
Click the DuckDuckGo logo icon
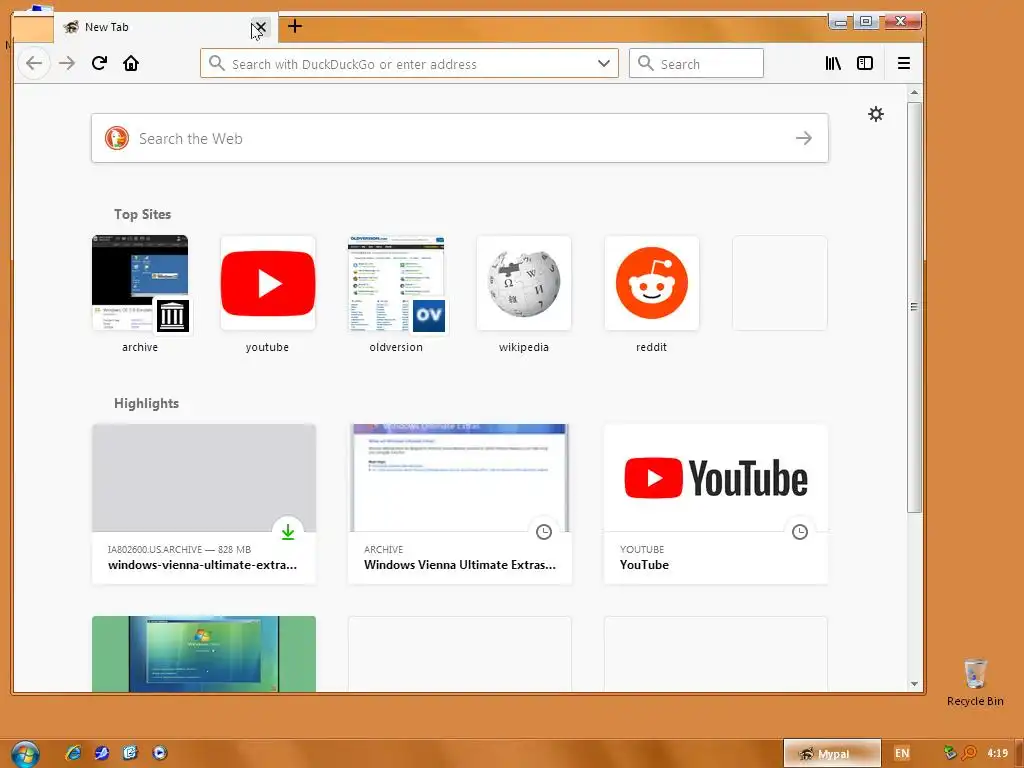point(117,138)
